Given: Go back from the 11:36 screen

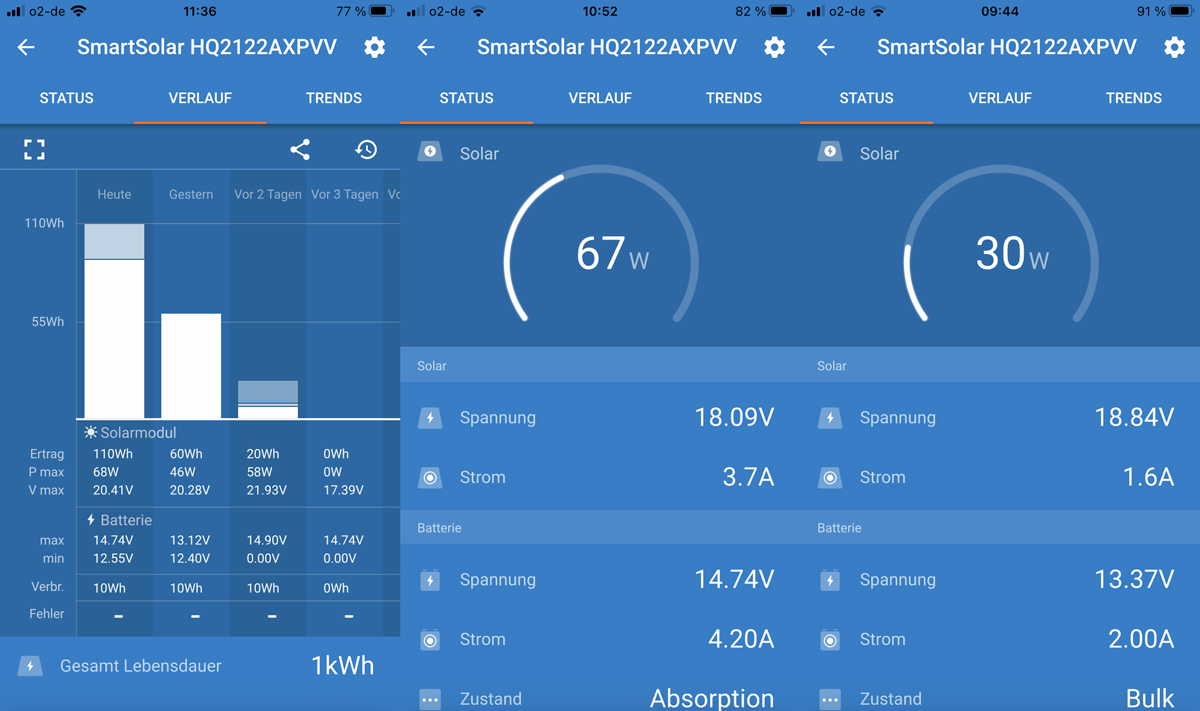Looking at the screenshot, I should 26,47.
